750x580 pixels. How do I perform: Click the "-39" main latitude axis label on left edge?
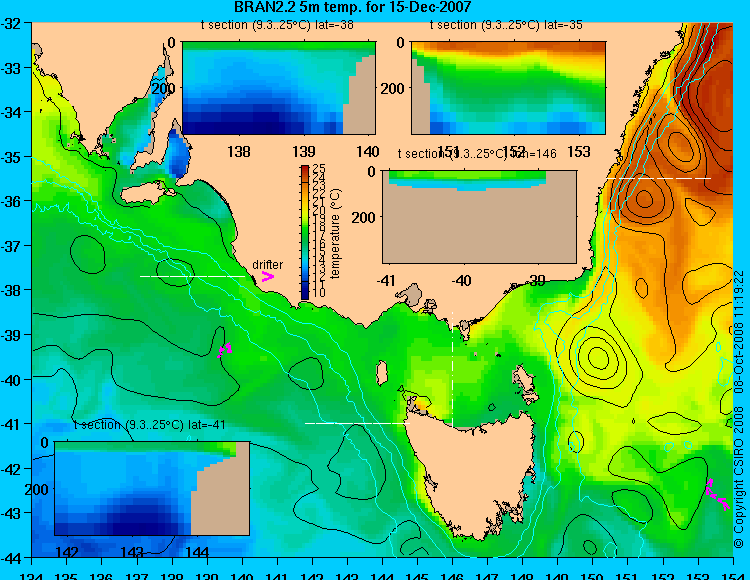11,335
